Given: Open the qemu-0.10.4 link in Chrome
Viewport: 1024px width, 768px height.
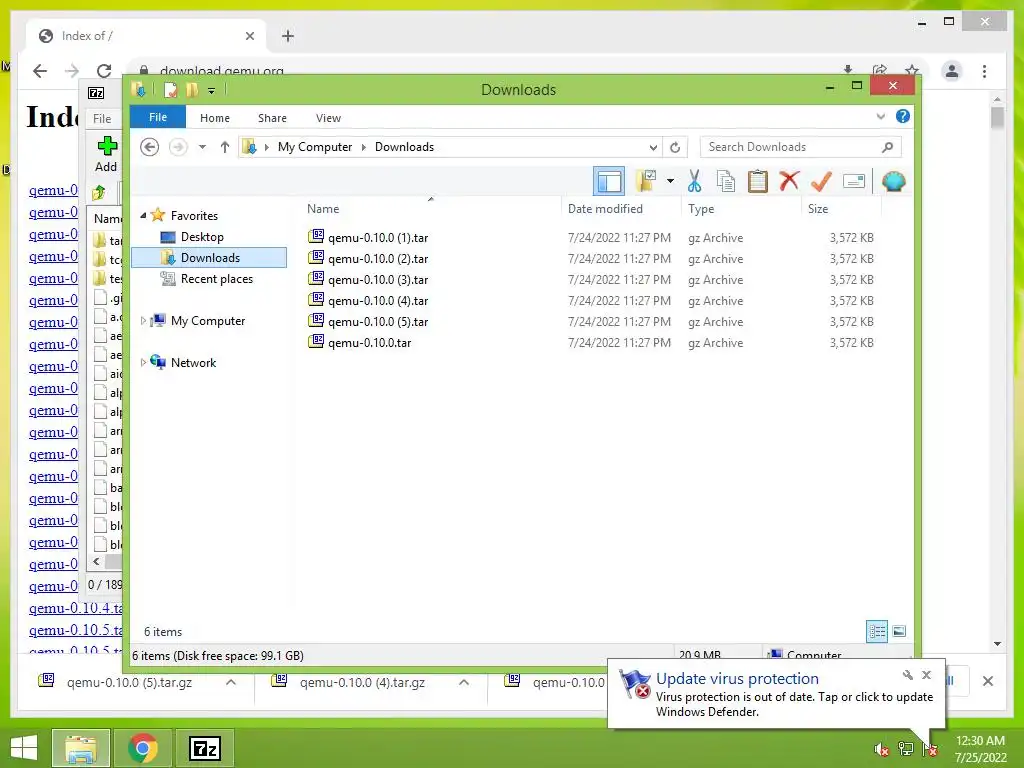Looking at the screenshot, I should [x=76, y=609].
